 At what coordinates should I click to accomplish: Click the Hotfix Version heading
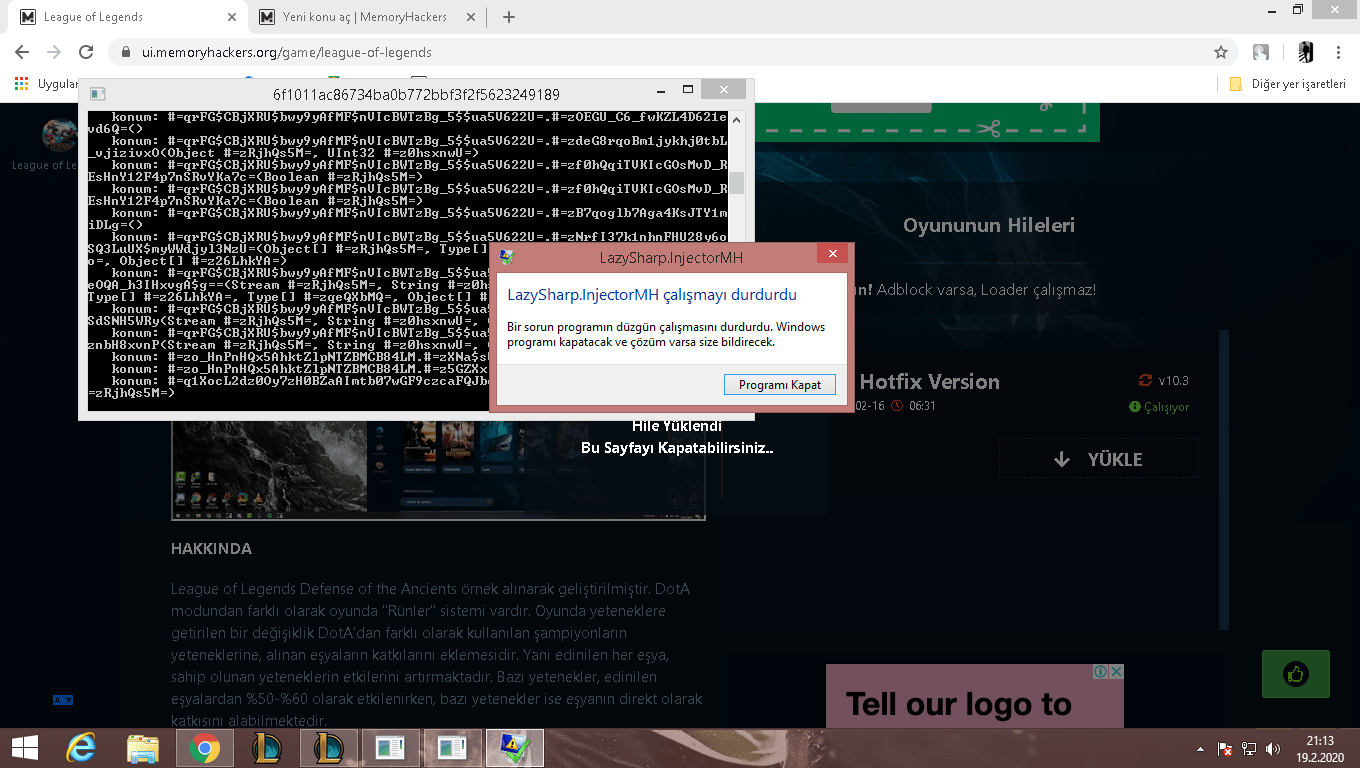tap(929, 382)
